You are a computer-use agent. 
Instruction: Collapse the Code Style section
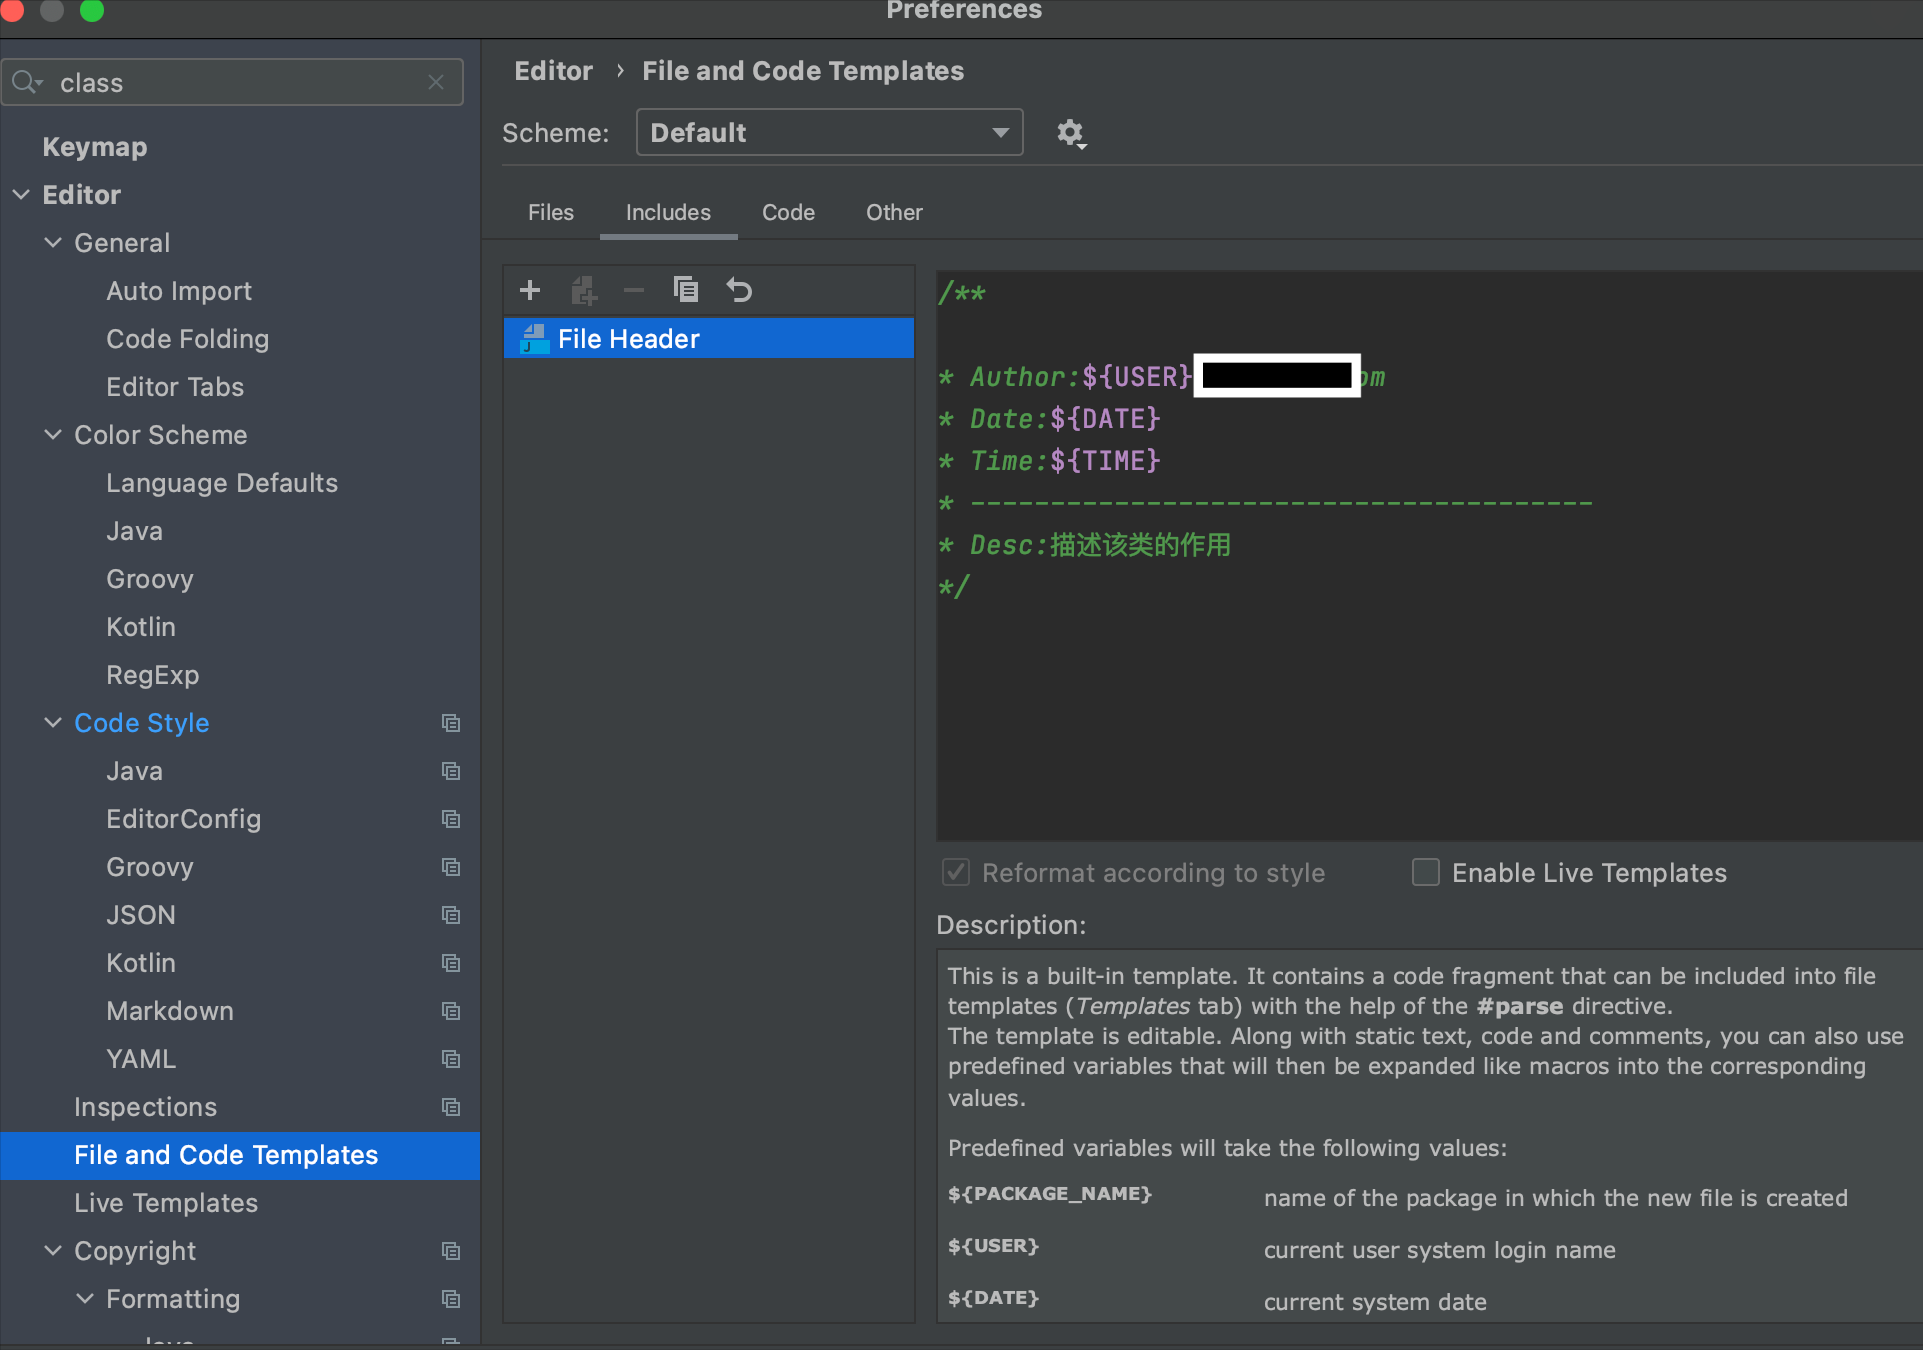(x=53, y=723)
